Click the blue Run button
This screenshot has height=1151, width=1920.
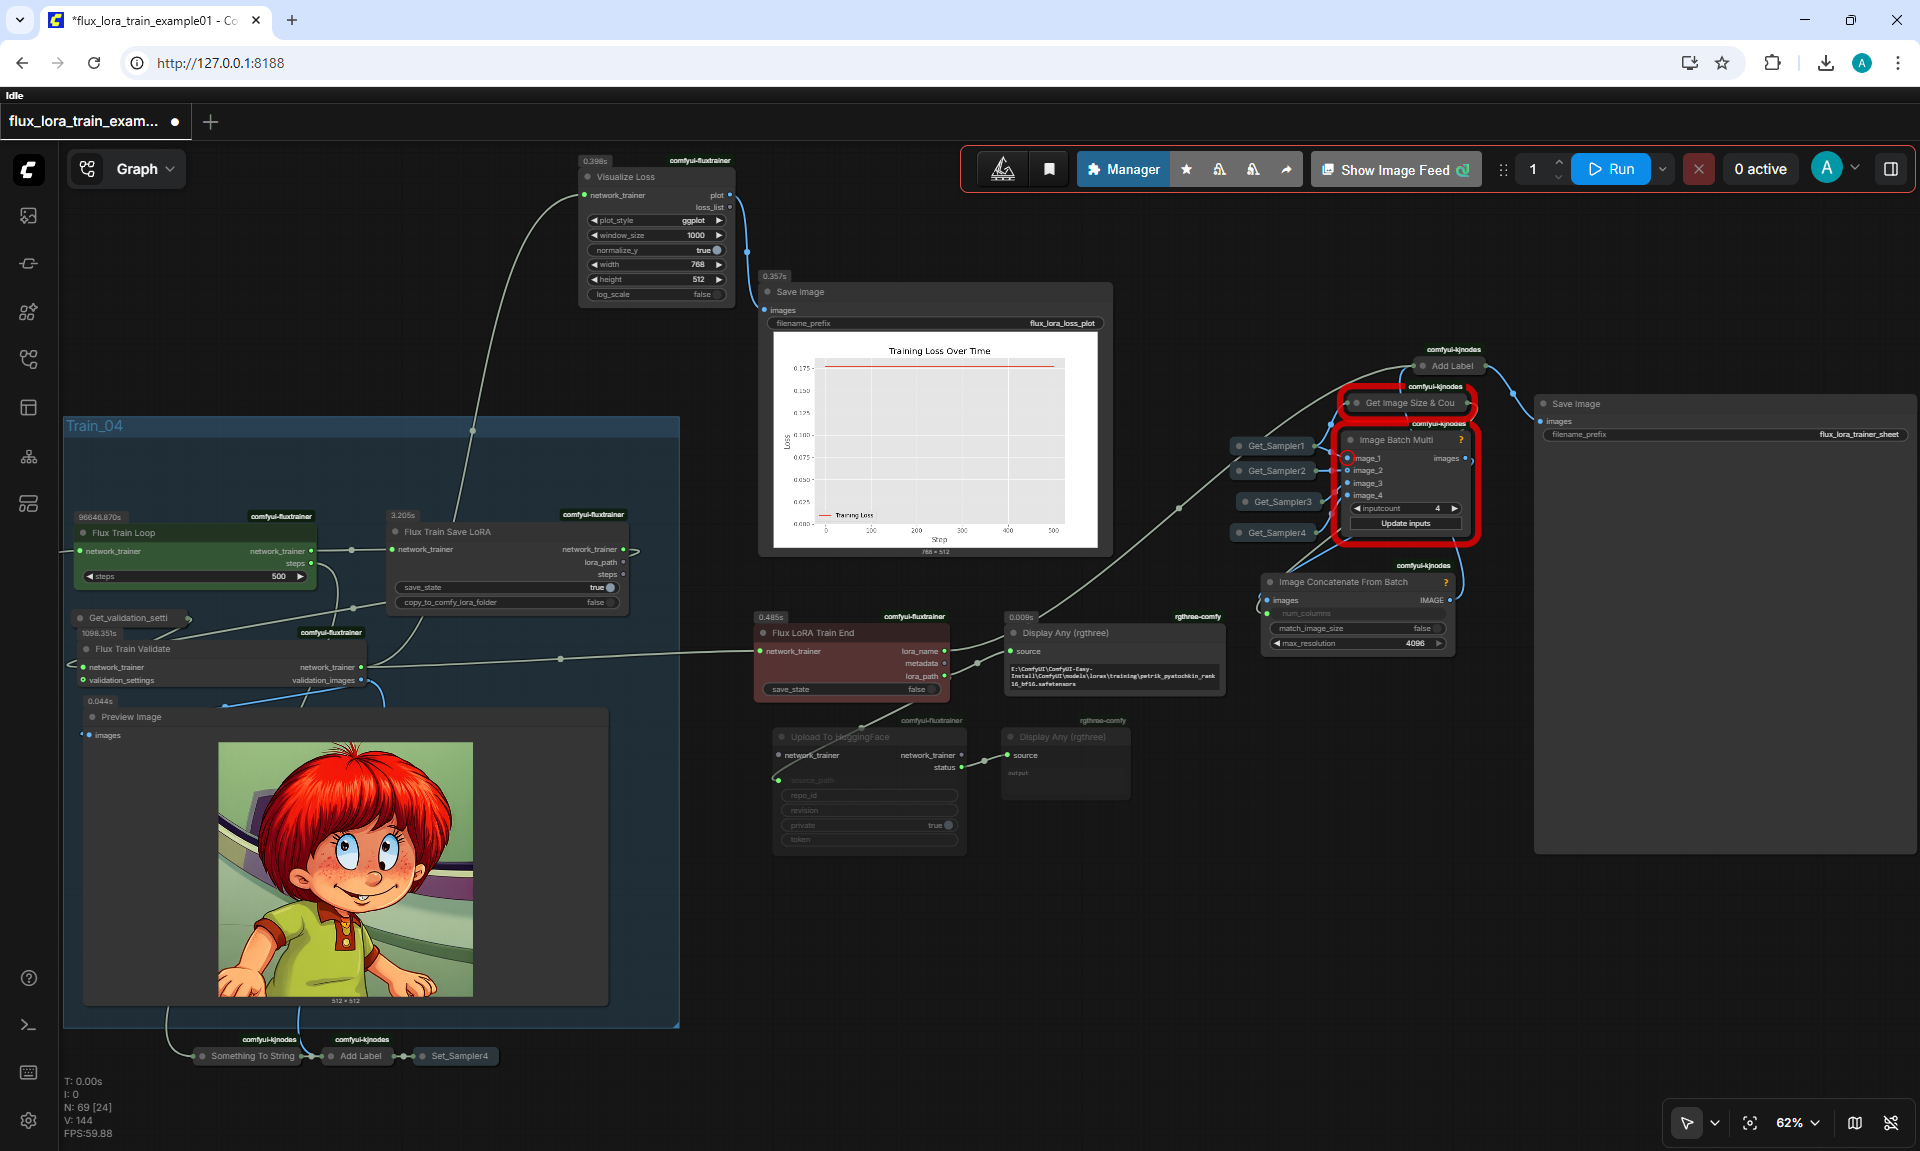point(1611,169)
